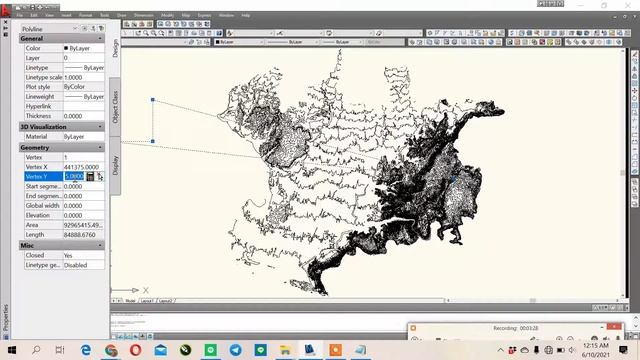This screenshot has height=360, width=640.
Task: Switch to the Design tab of Properties
Action: 115,48
